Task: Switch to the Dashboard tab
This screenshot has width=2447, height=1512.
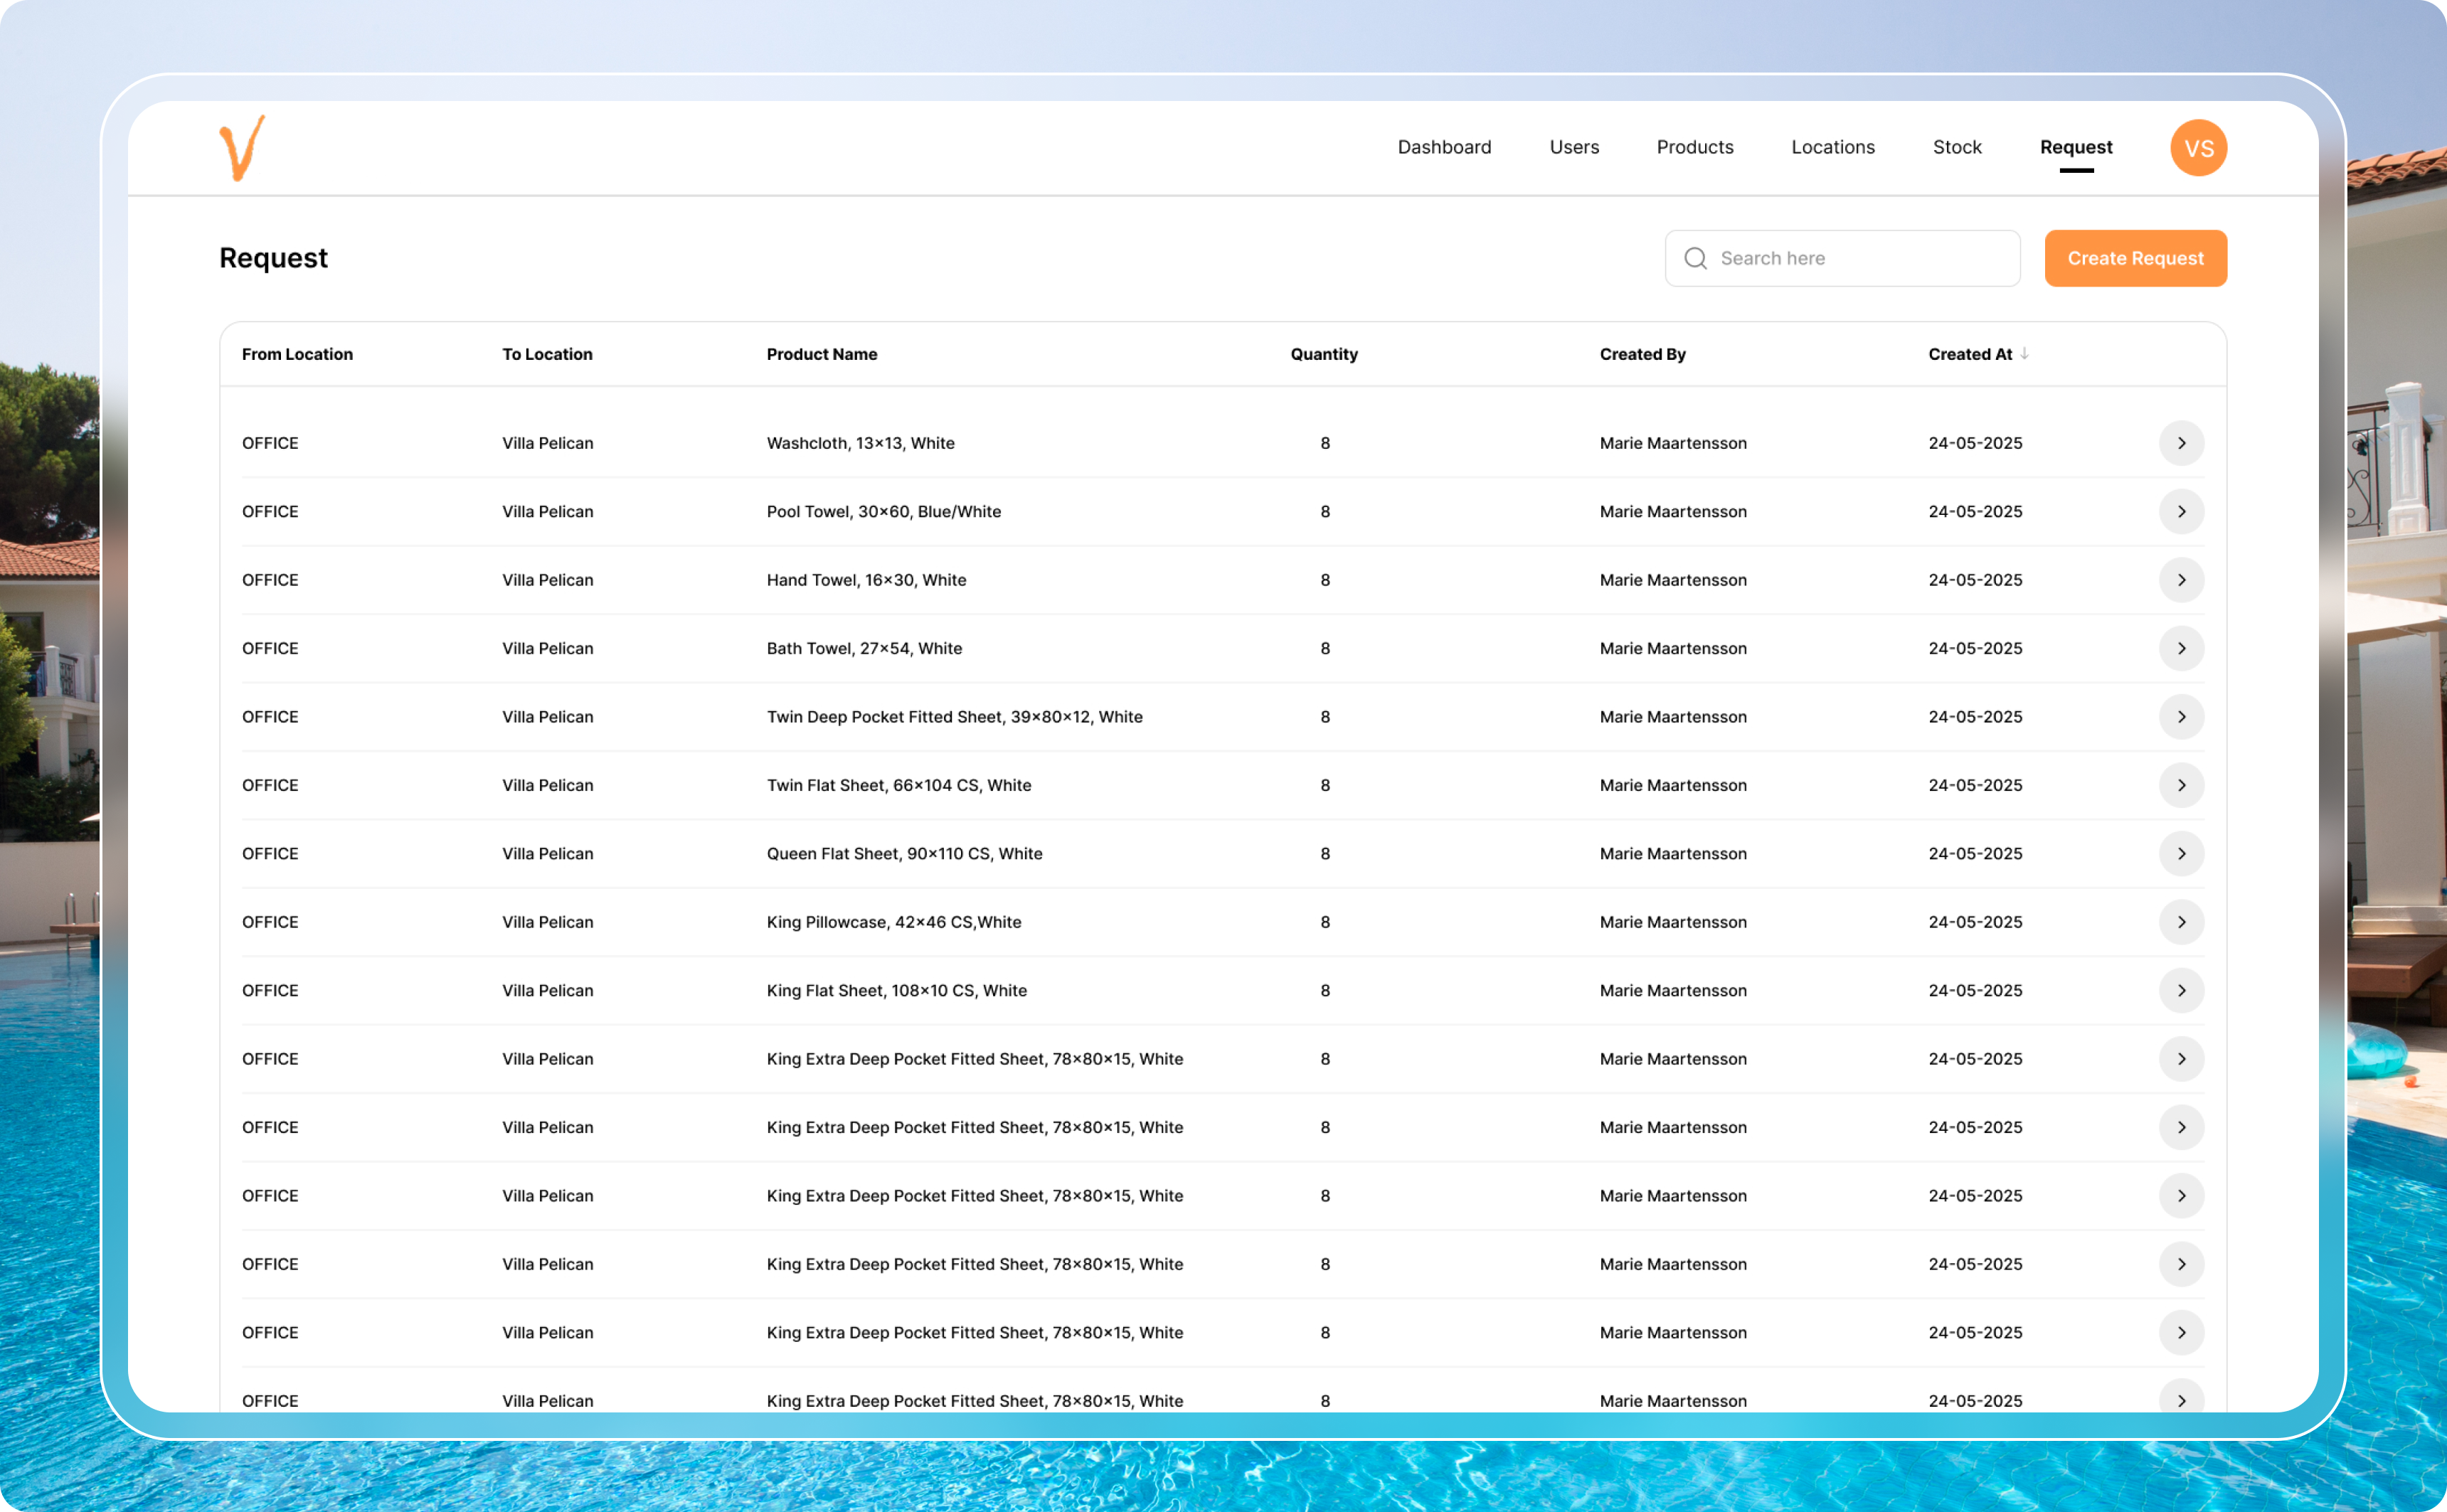Action: [1444, 147]
